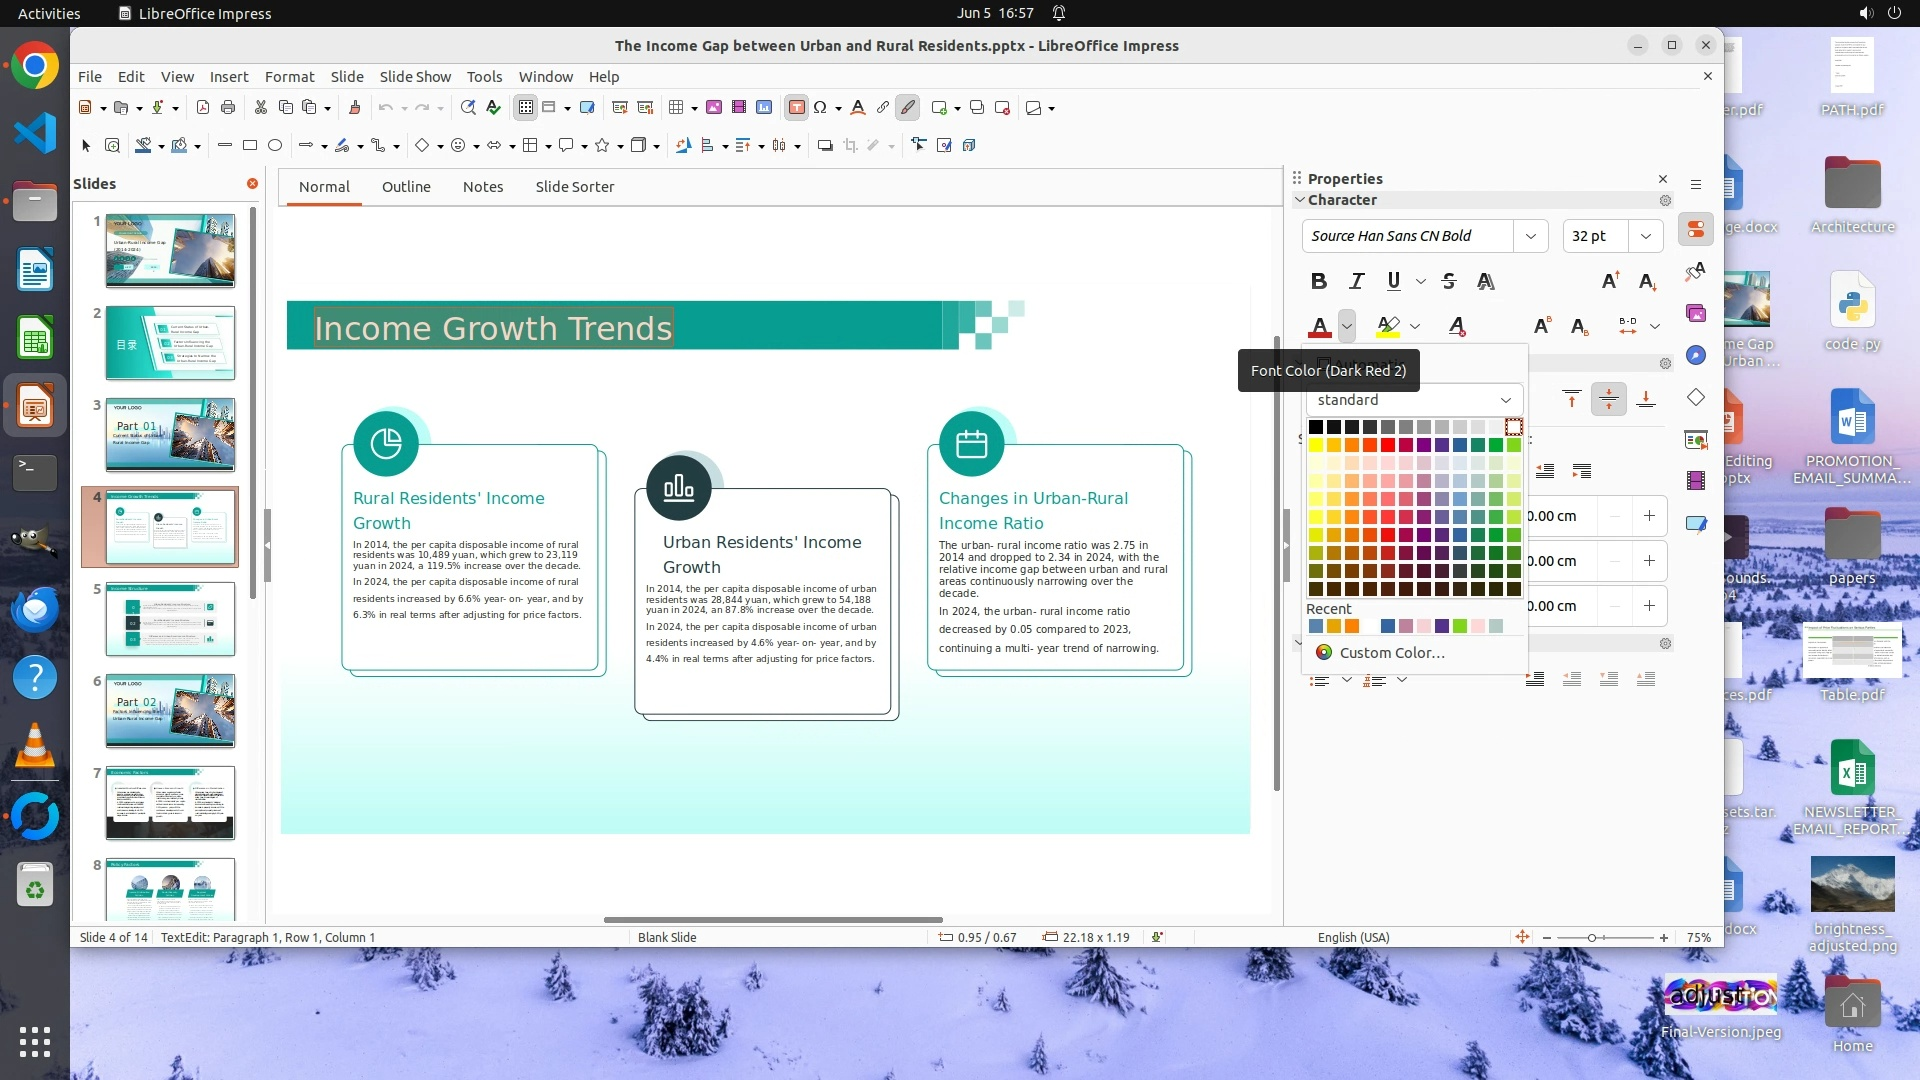This screenshot has width=1920, height=1080.
Task: Click Export as PDF toolbar icon
Action: (203, 108)
